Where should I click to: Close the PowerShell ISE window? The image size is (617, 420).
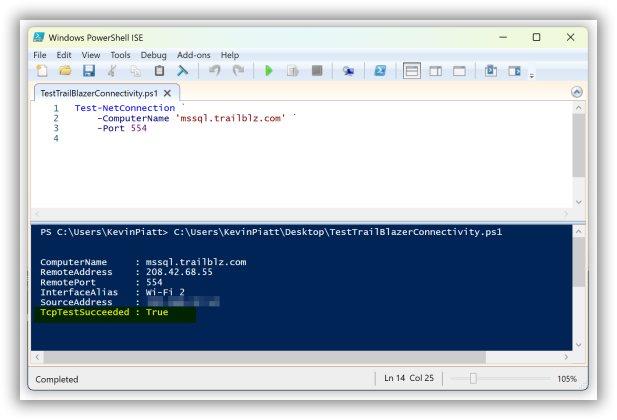click(x=570, y=37)
